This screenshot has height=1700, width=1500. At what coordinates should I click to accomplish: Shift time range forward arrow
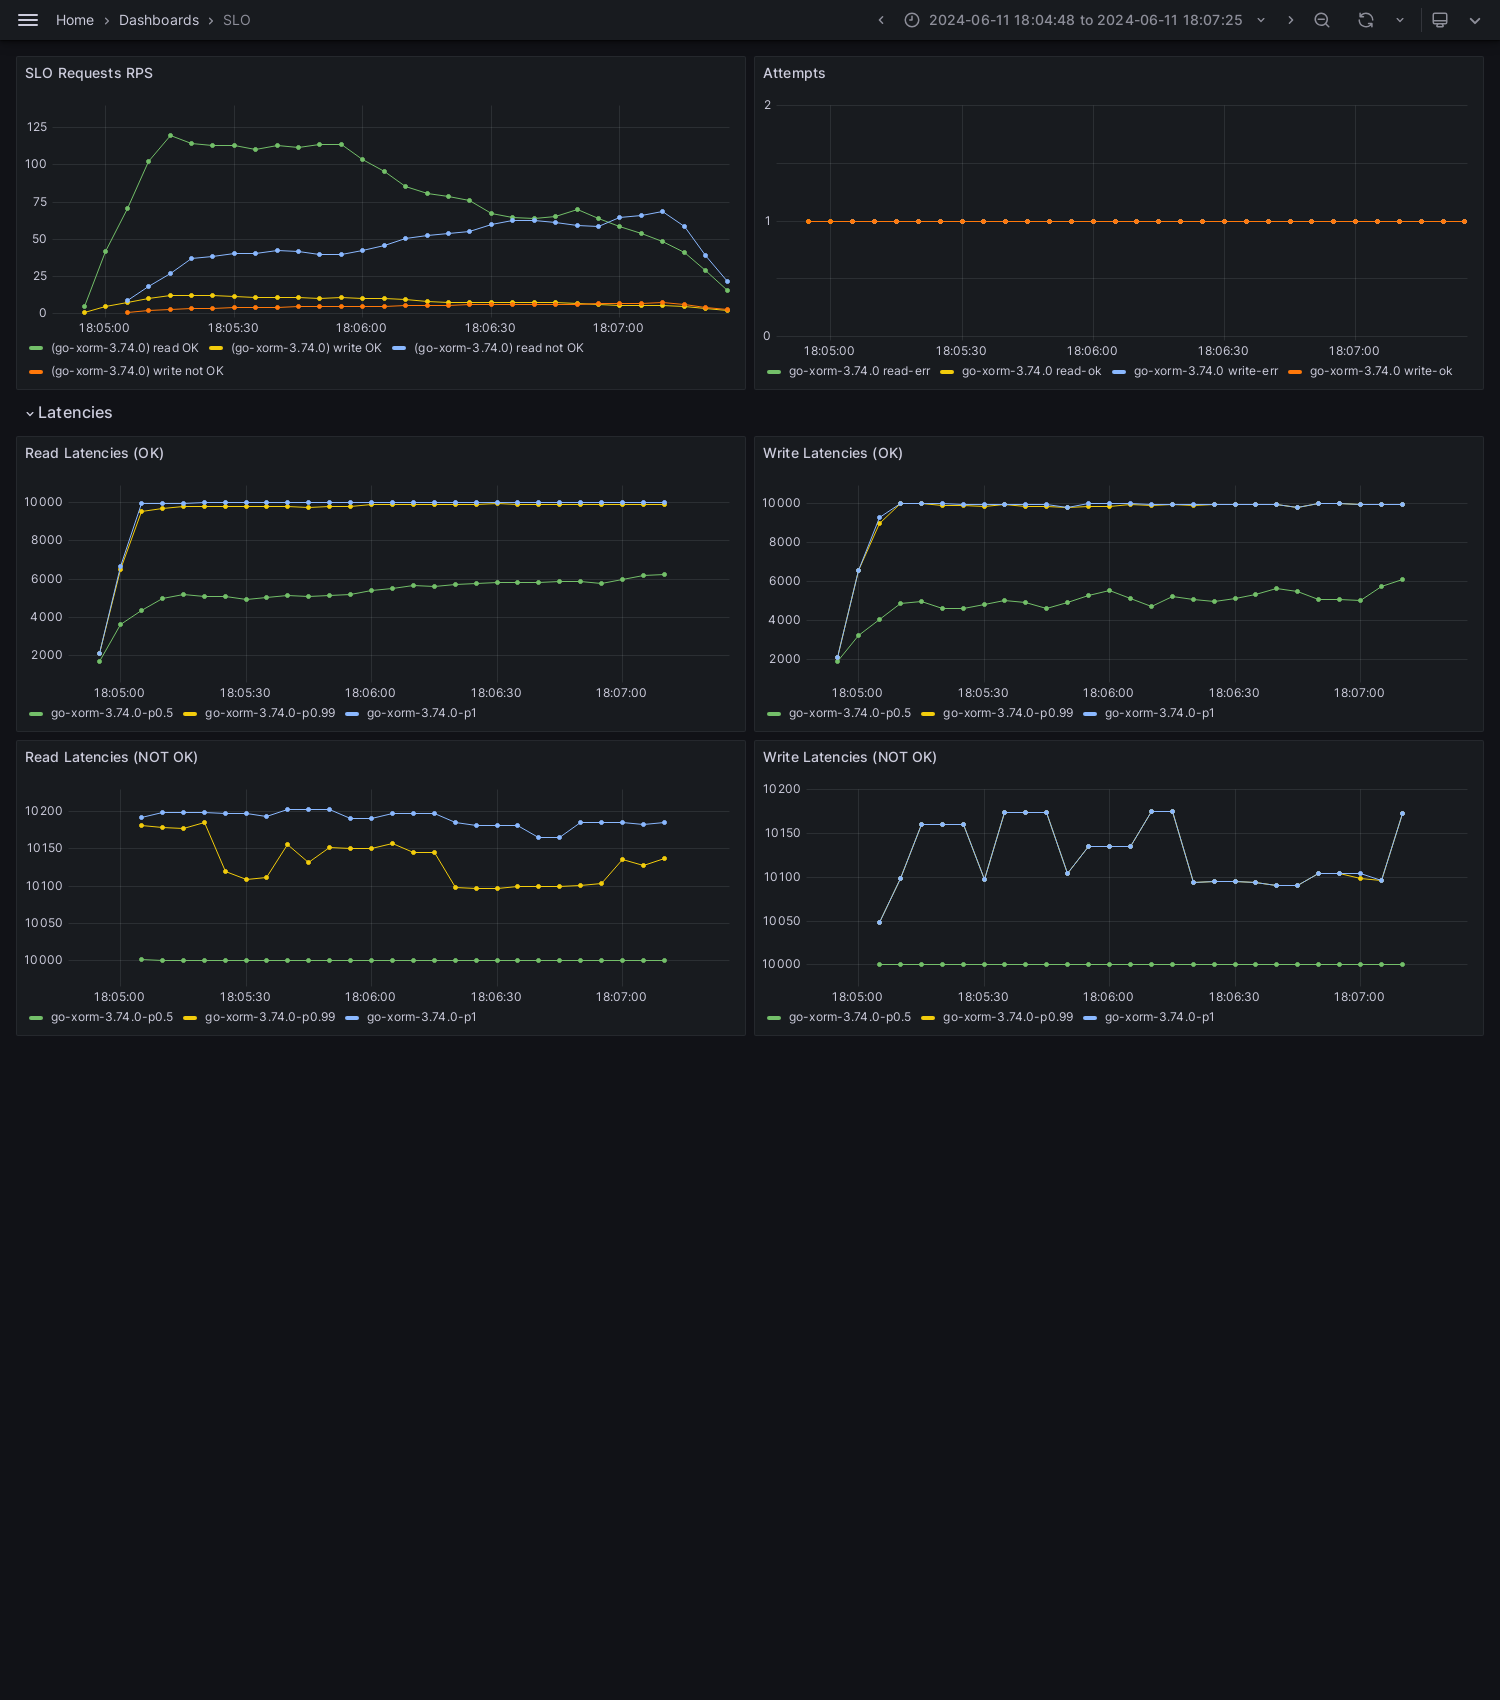click(1291, 20)
